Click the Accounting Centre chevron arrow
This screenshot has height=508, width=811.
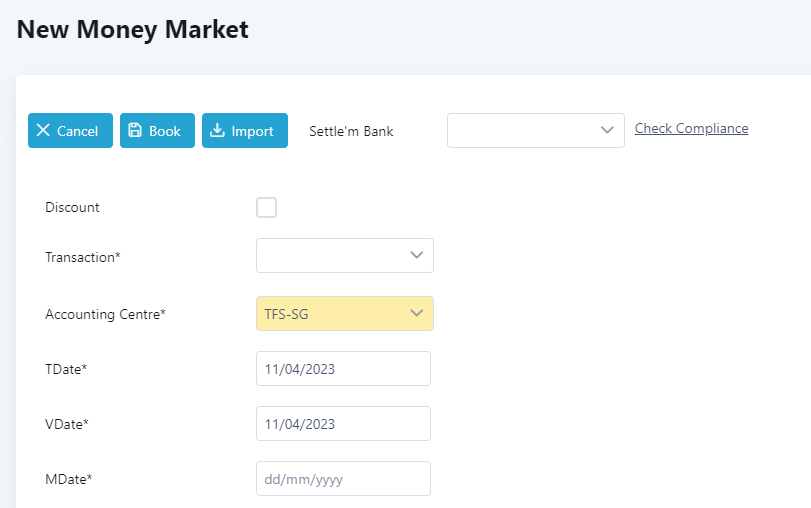coord(417,313)
